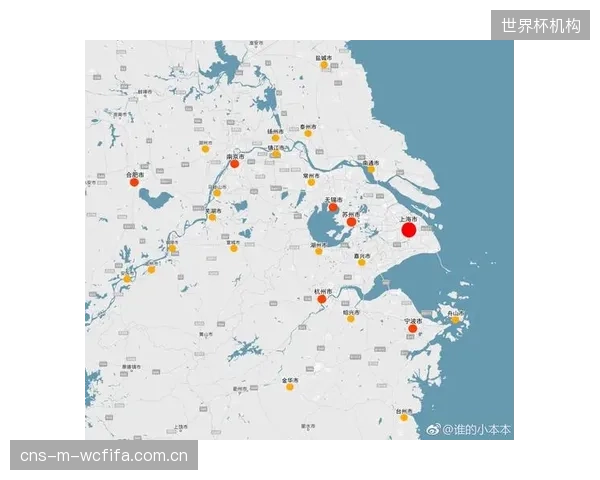Click the 合肥市 label text
Viewport: 600px width, 480px height.
pos(135,175)
